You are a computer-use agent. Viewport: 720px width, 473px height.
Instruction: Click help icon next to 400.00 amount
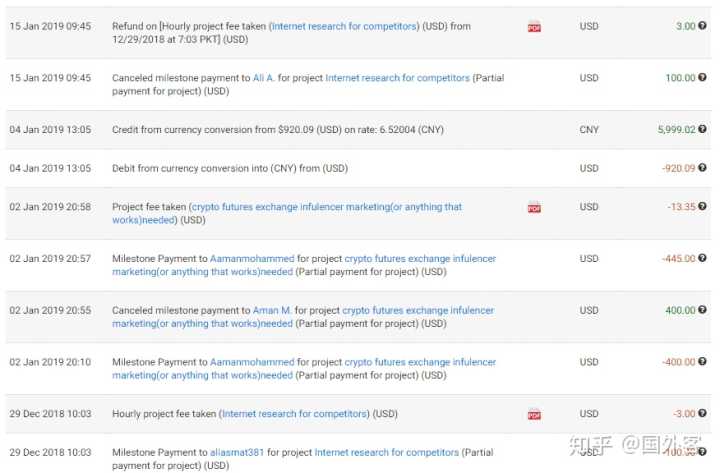pos(702,311)
